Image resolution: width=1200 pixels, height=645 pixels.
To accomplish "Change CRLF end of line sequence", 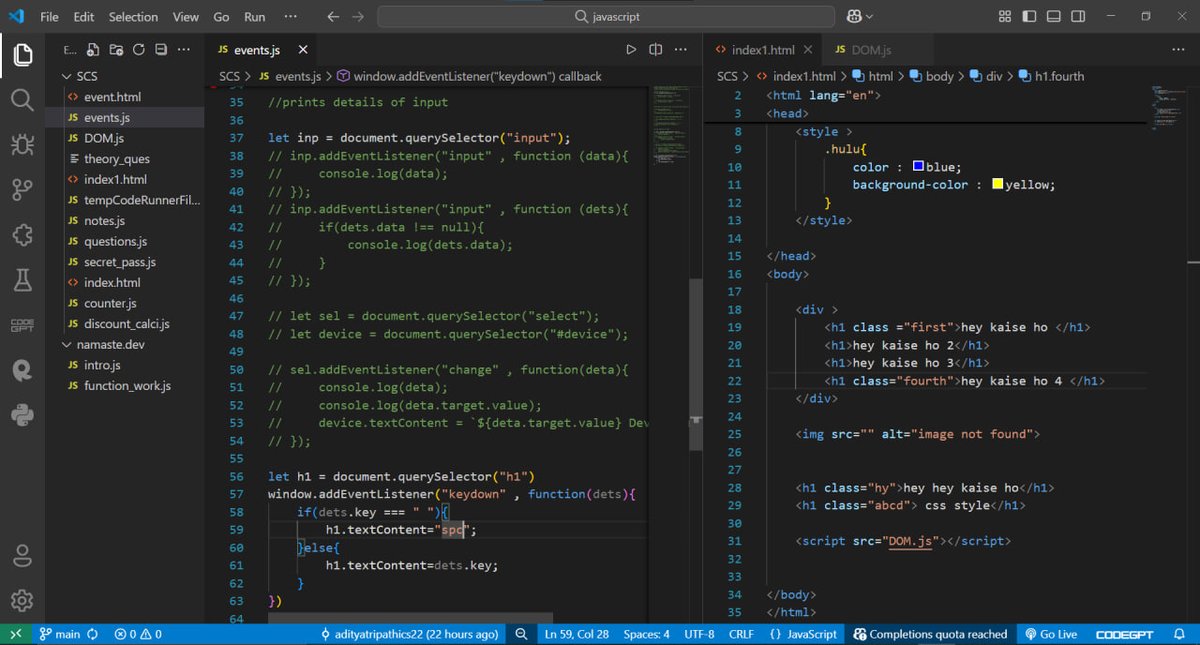I will [x=741, y=634].
